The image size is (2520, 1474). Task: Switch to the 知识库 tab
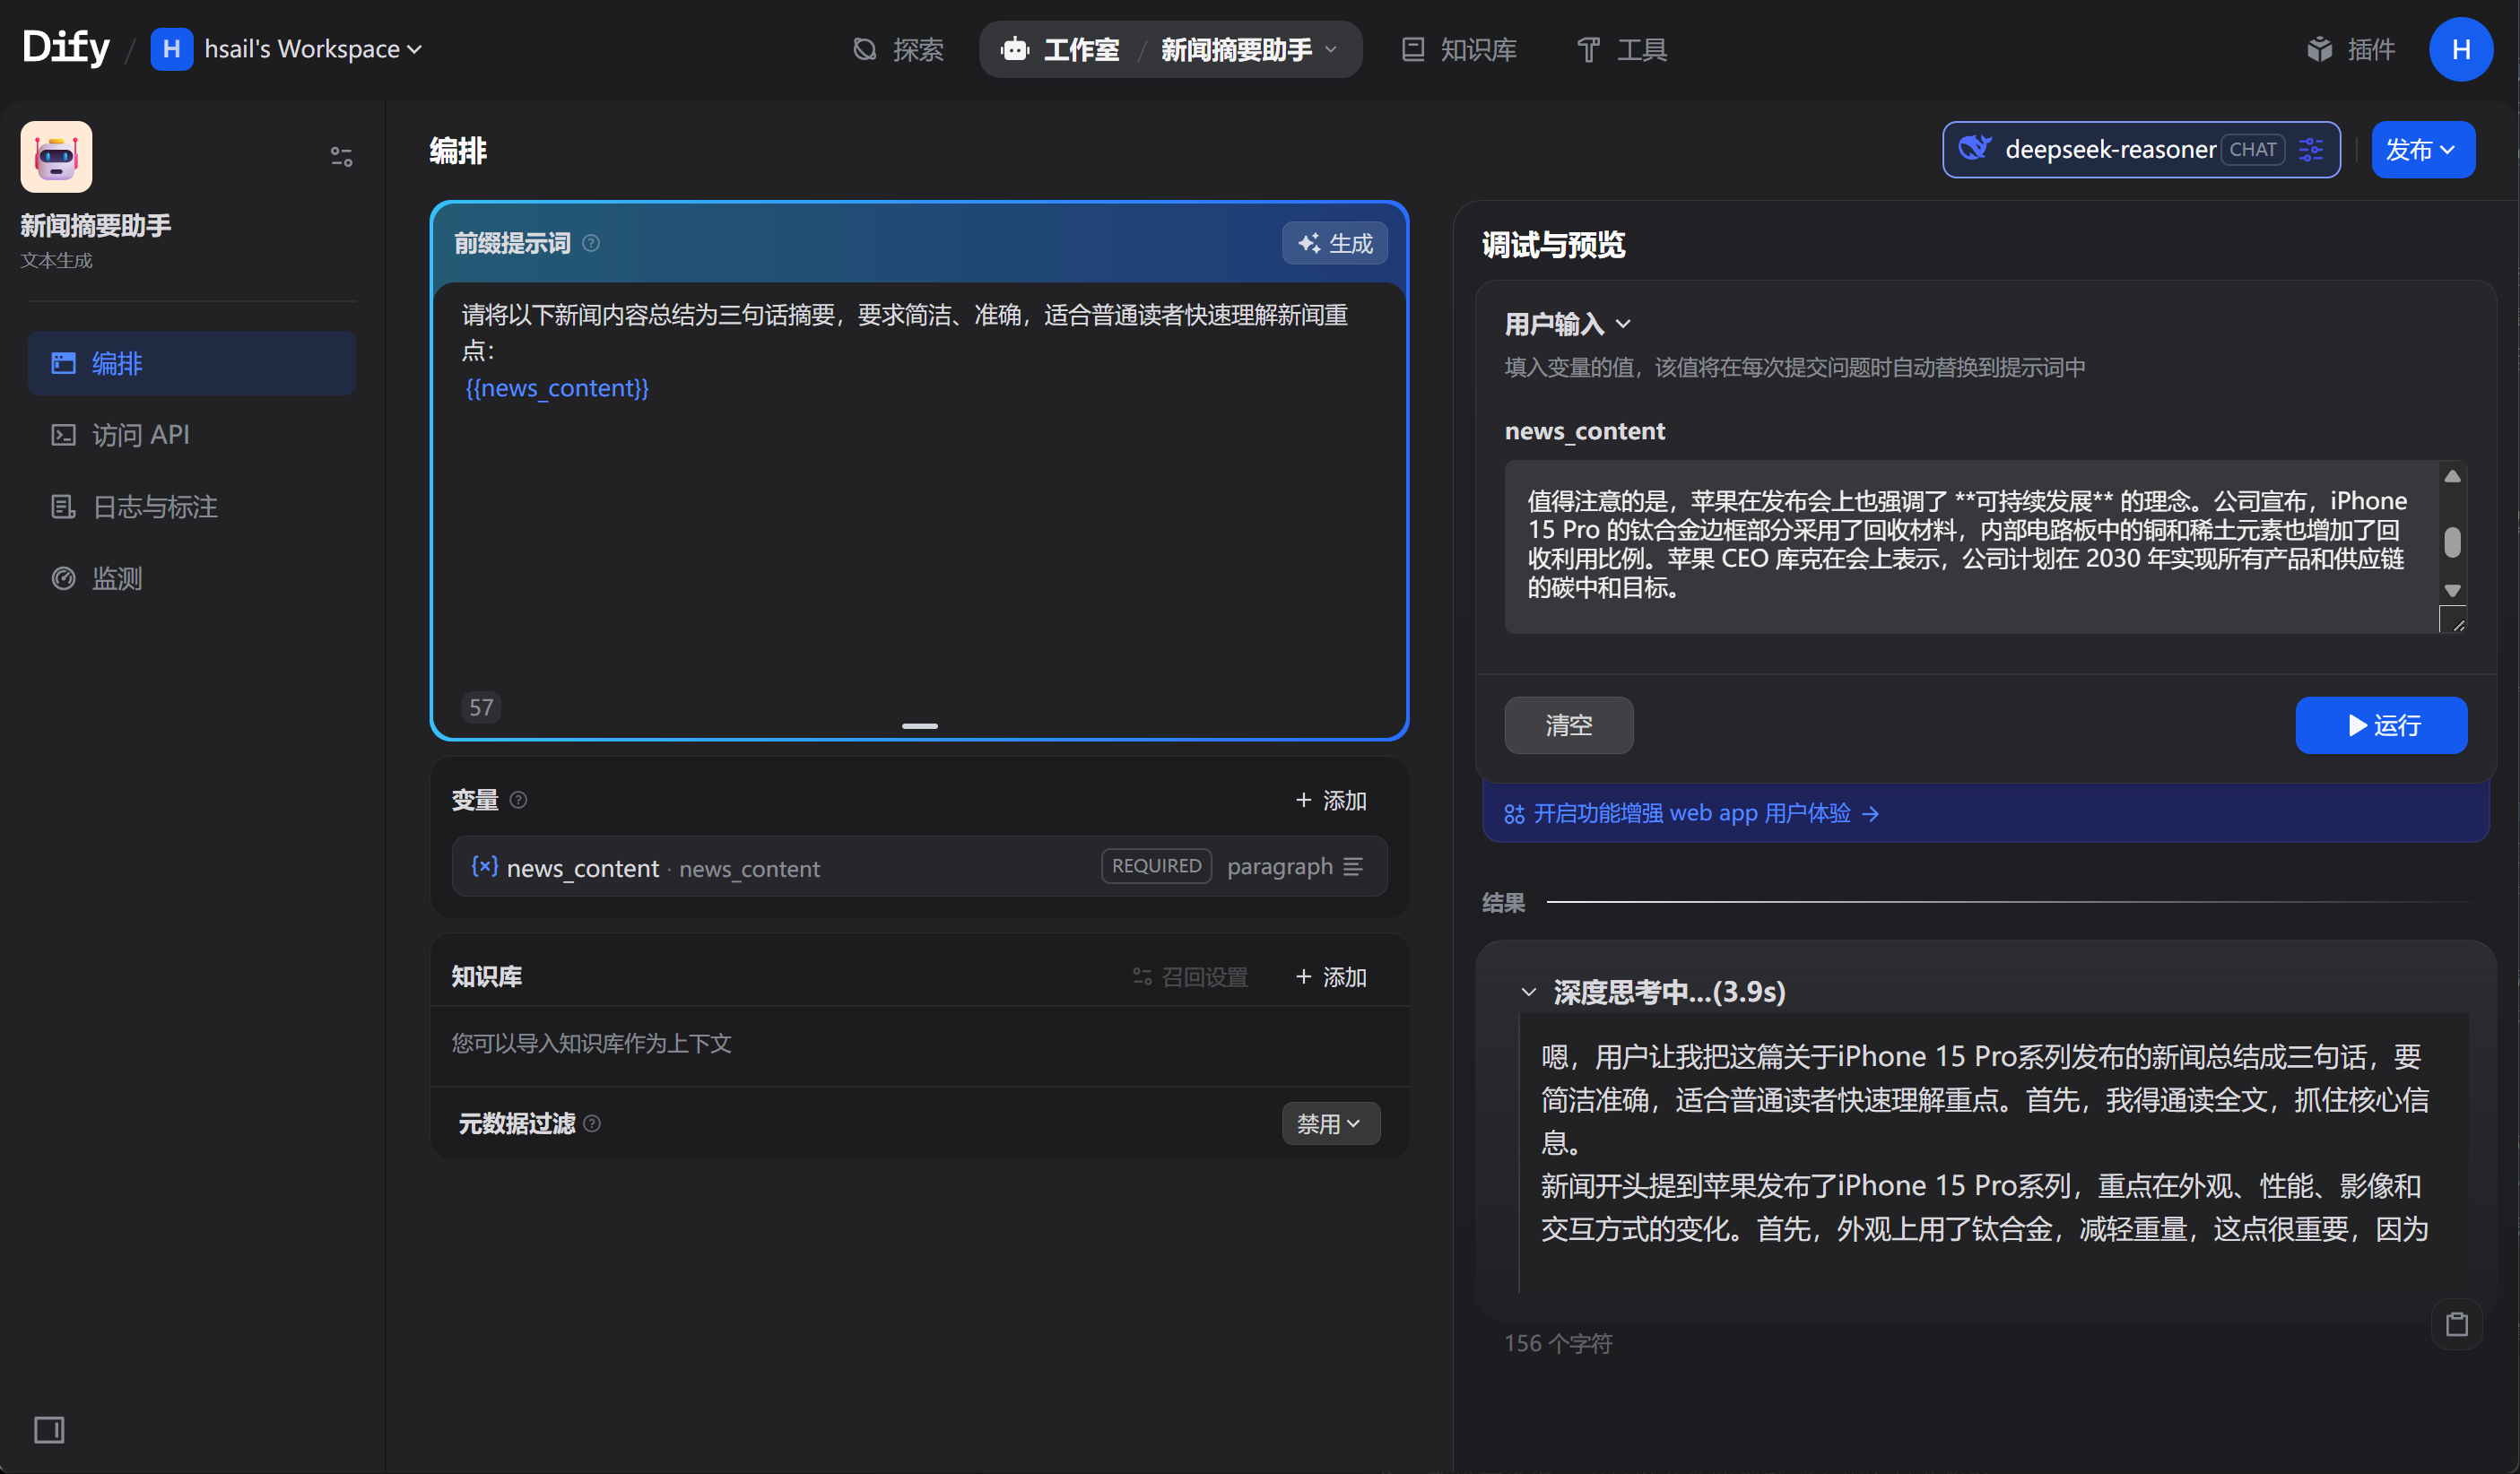click(1459, 49)
